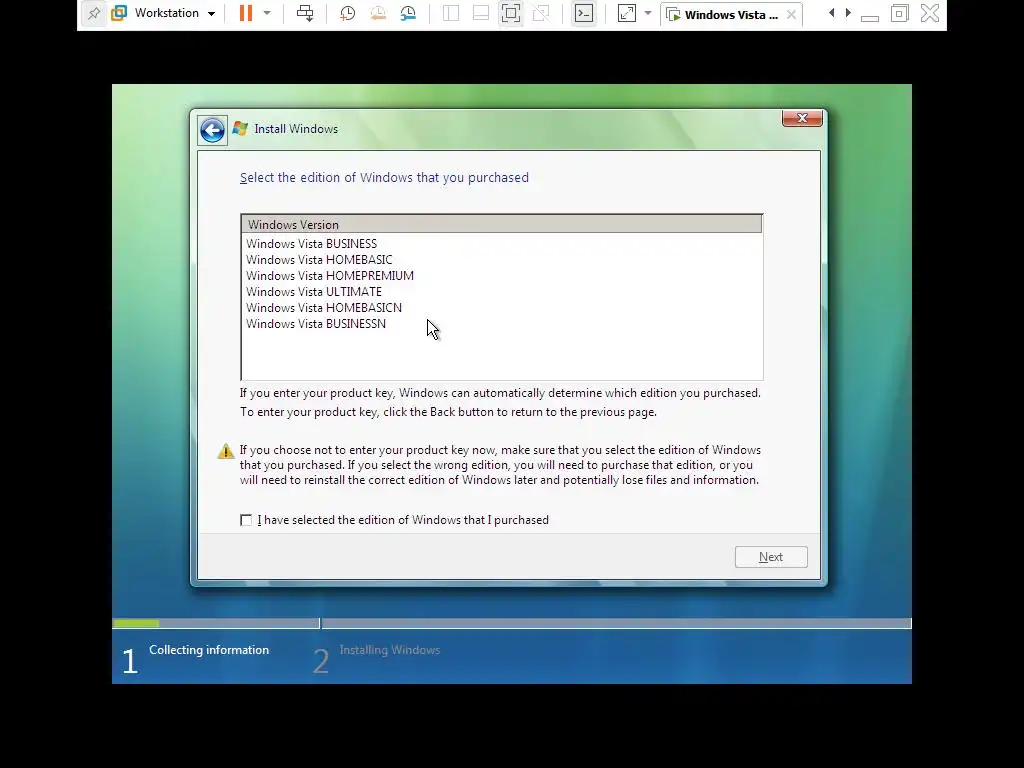Send Ctrl+Alt+Del to the virtual machine
This screenshot has height=768, width=1024.
[305, 13]
